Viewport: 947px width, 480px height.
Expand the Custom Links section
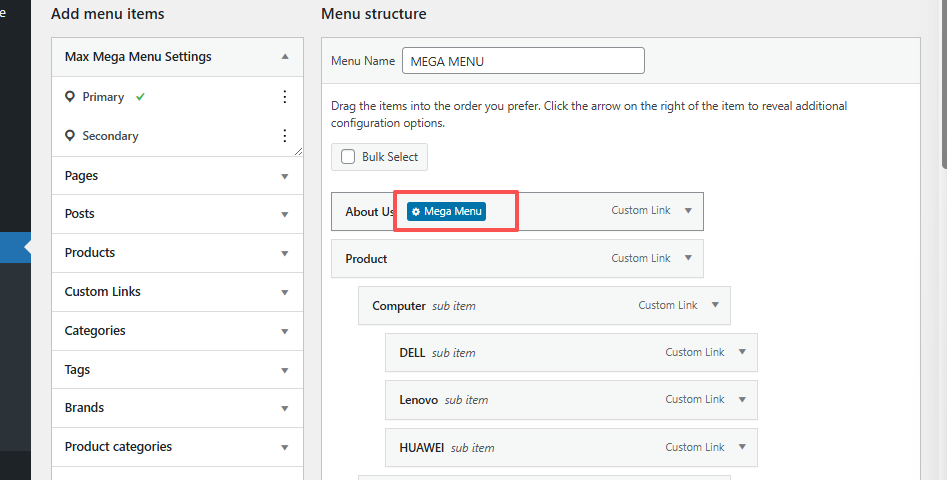(285, 293)
